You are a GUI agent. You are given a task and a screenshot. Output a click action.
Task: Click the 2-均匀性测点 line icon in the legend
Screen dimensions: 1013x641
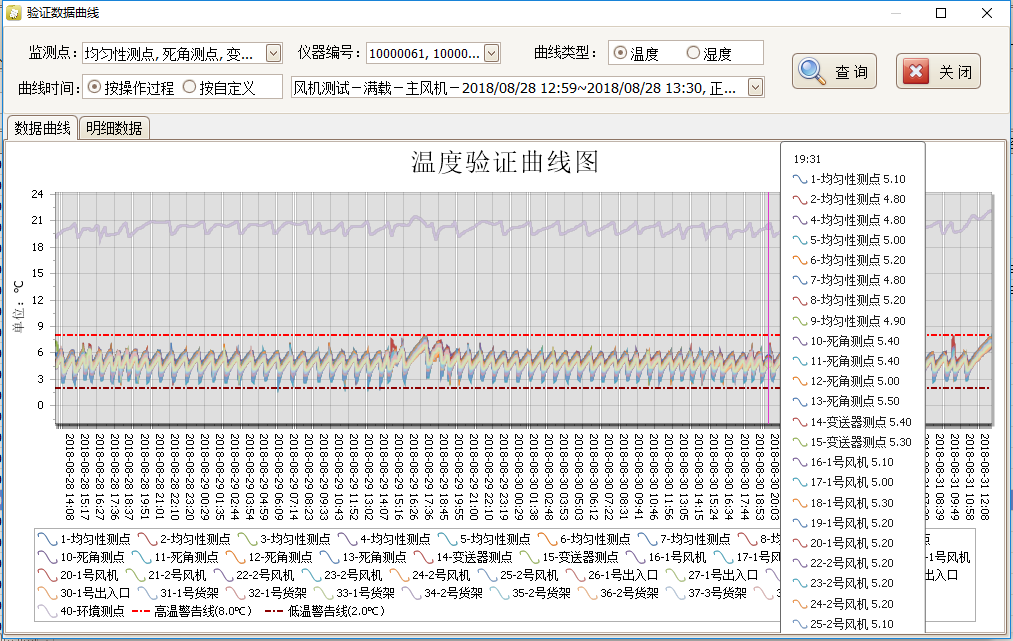coord(147,539)
